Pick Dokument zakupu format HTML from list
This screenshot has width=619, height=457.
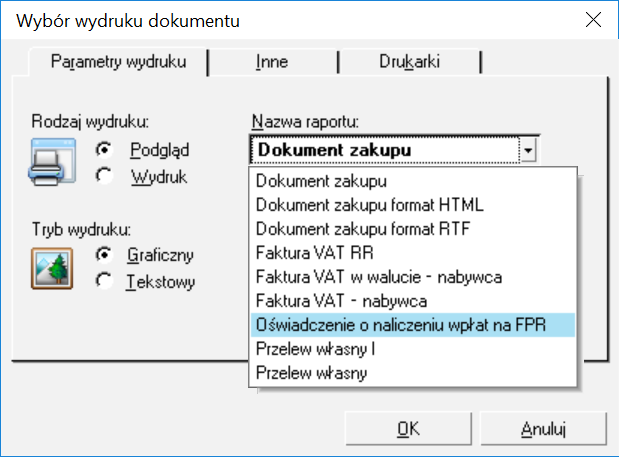coord(370,205)
